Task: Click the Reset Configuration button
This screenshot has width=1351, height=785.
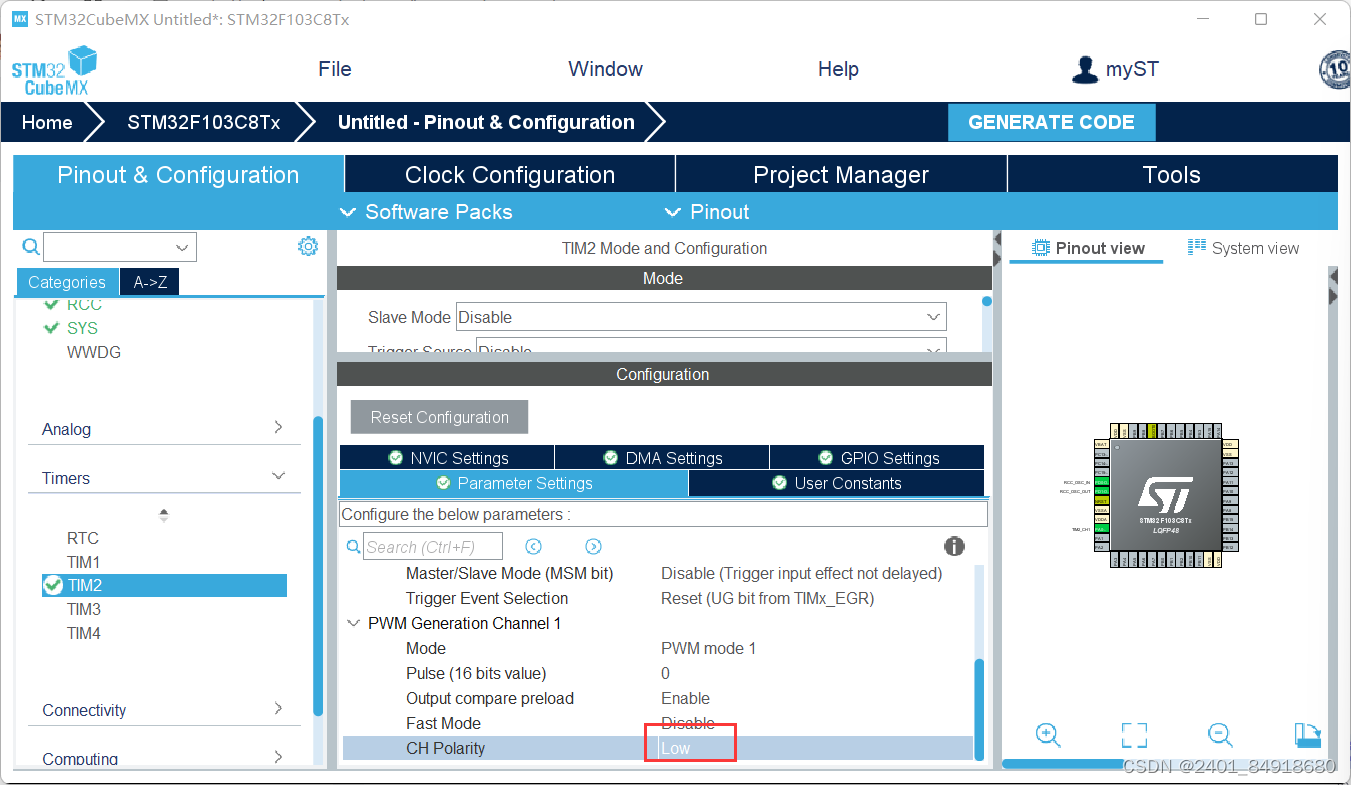Action: pyautogui.click(x=439, y=417)
